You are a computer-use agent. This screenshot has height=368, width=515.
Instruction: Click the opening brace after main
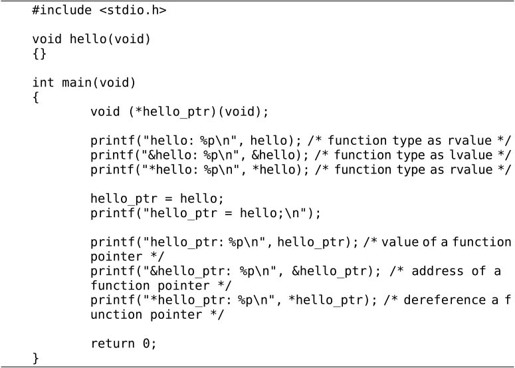36,98
